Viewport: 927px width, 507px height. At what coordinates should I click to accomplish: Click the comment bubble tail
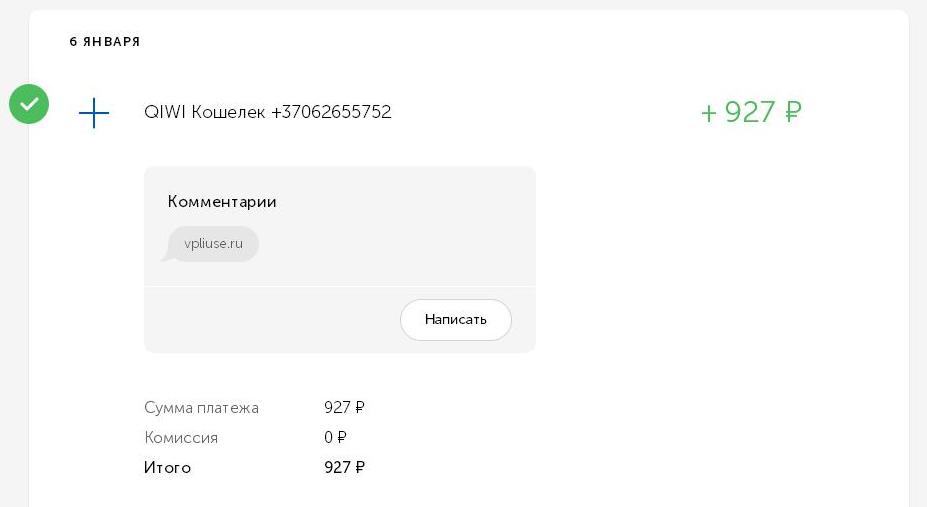click(x=167, y=256)
